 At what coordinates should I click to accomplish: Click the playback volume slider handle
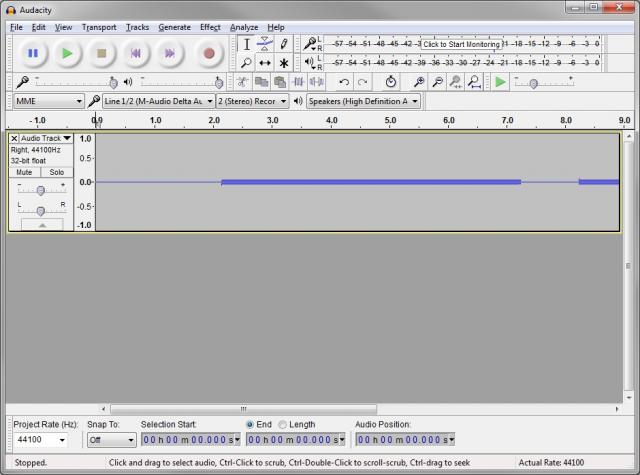point(219,83)
